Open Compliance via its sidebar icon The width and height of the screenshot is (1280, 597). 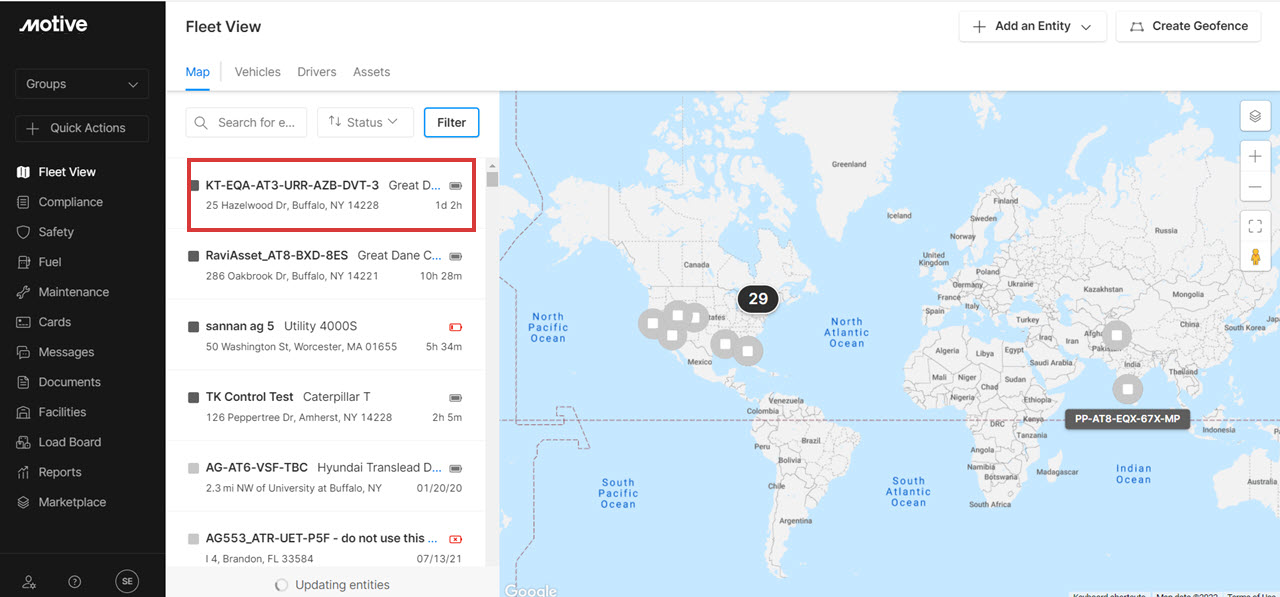[x=24, y=202]
